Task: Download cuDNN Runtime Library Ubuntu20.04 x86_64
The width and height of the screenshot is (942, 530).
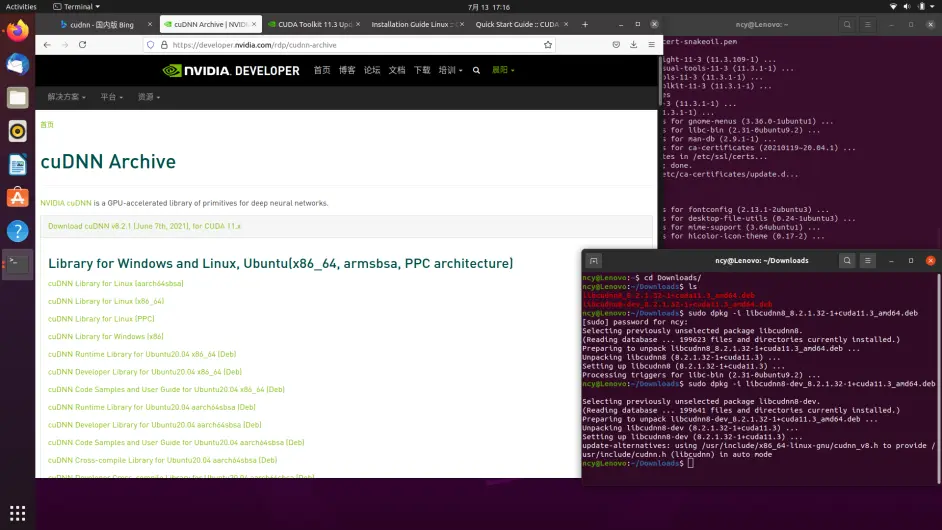Action: pyautogui.click(x=142, y=355)
